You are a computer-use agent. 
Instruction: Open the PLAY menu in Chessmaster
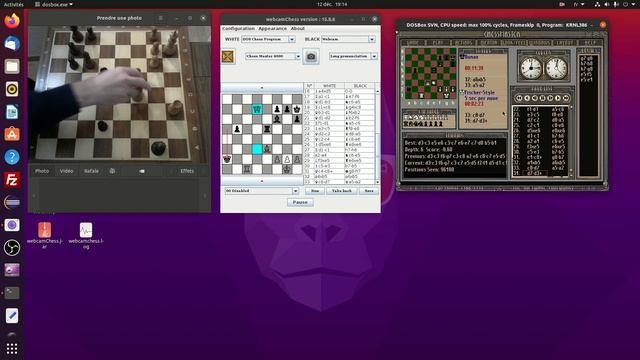tap(438, 42)
